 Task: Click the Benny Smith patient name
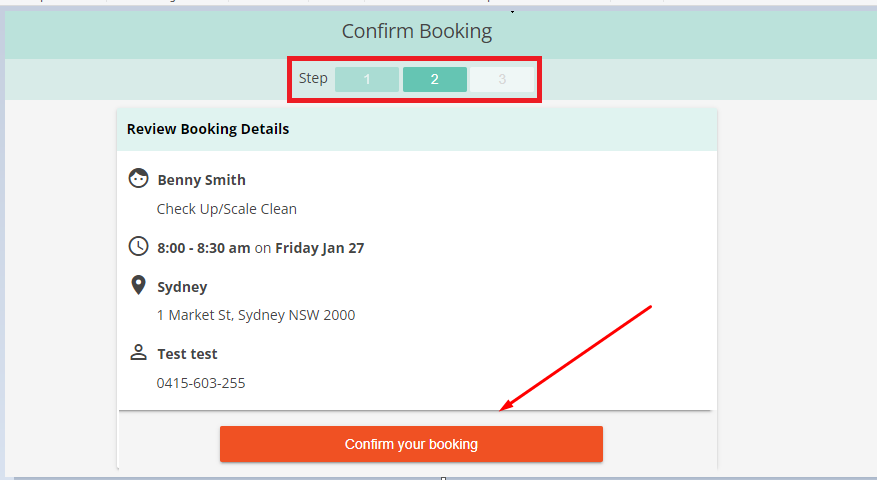click(201, 180)
